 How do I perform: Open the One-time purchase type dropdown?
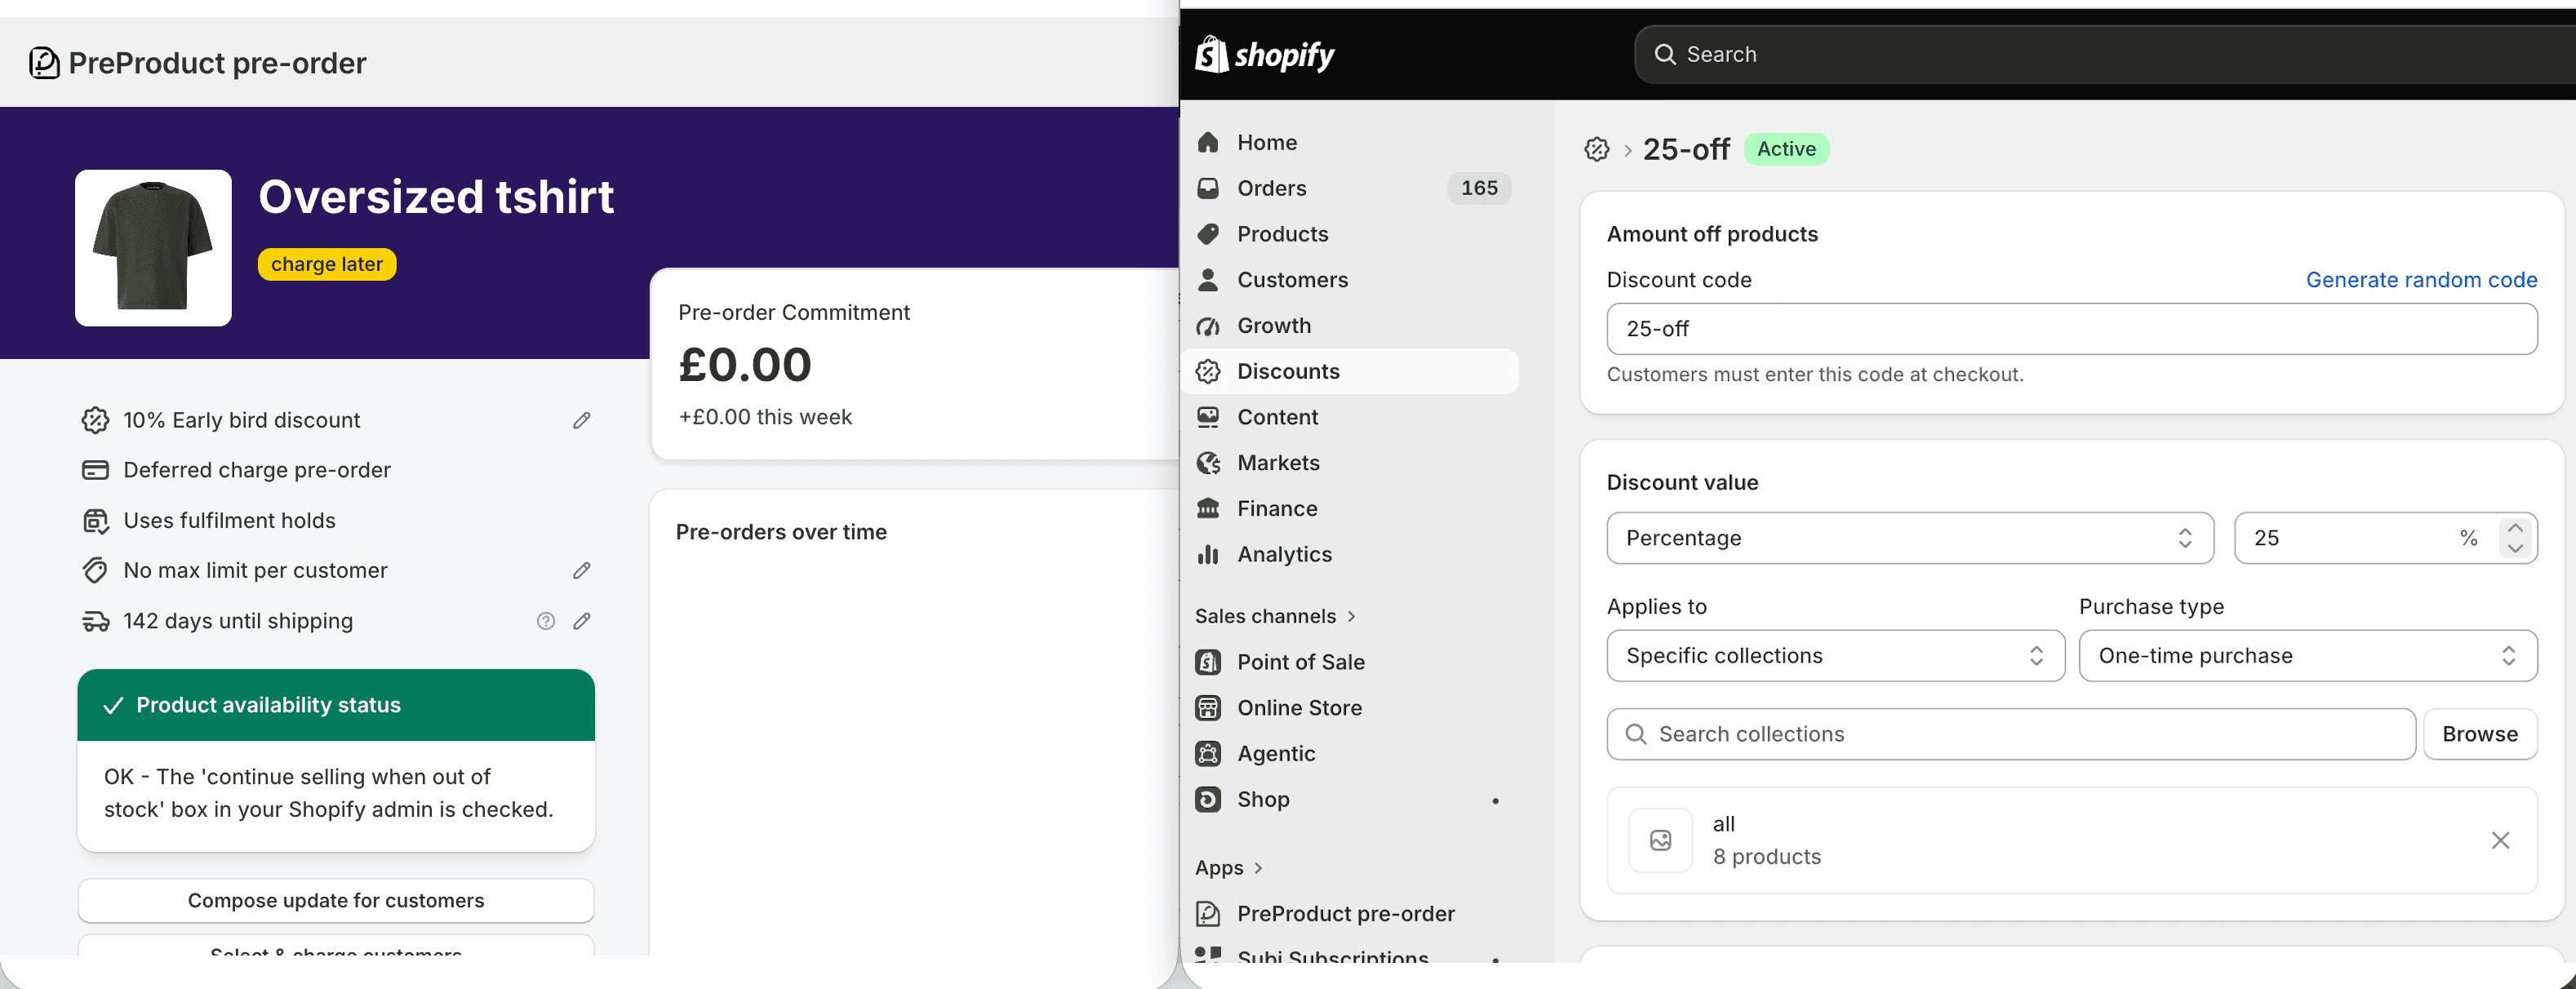pos(2308,656)
